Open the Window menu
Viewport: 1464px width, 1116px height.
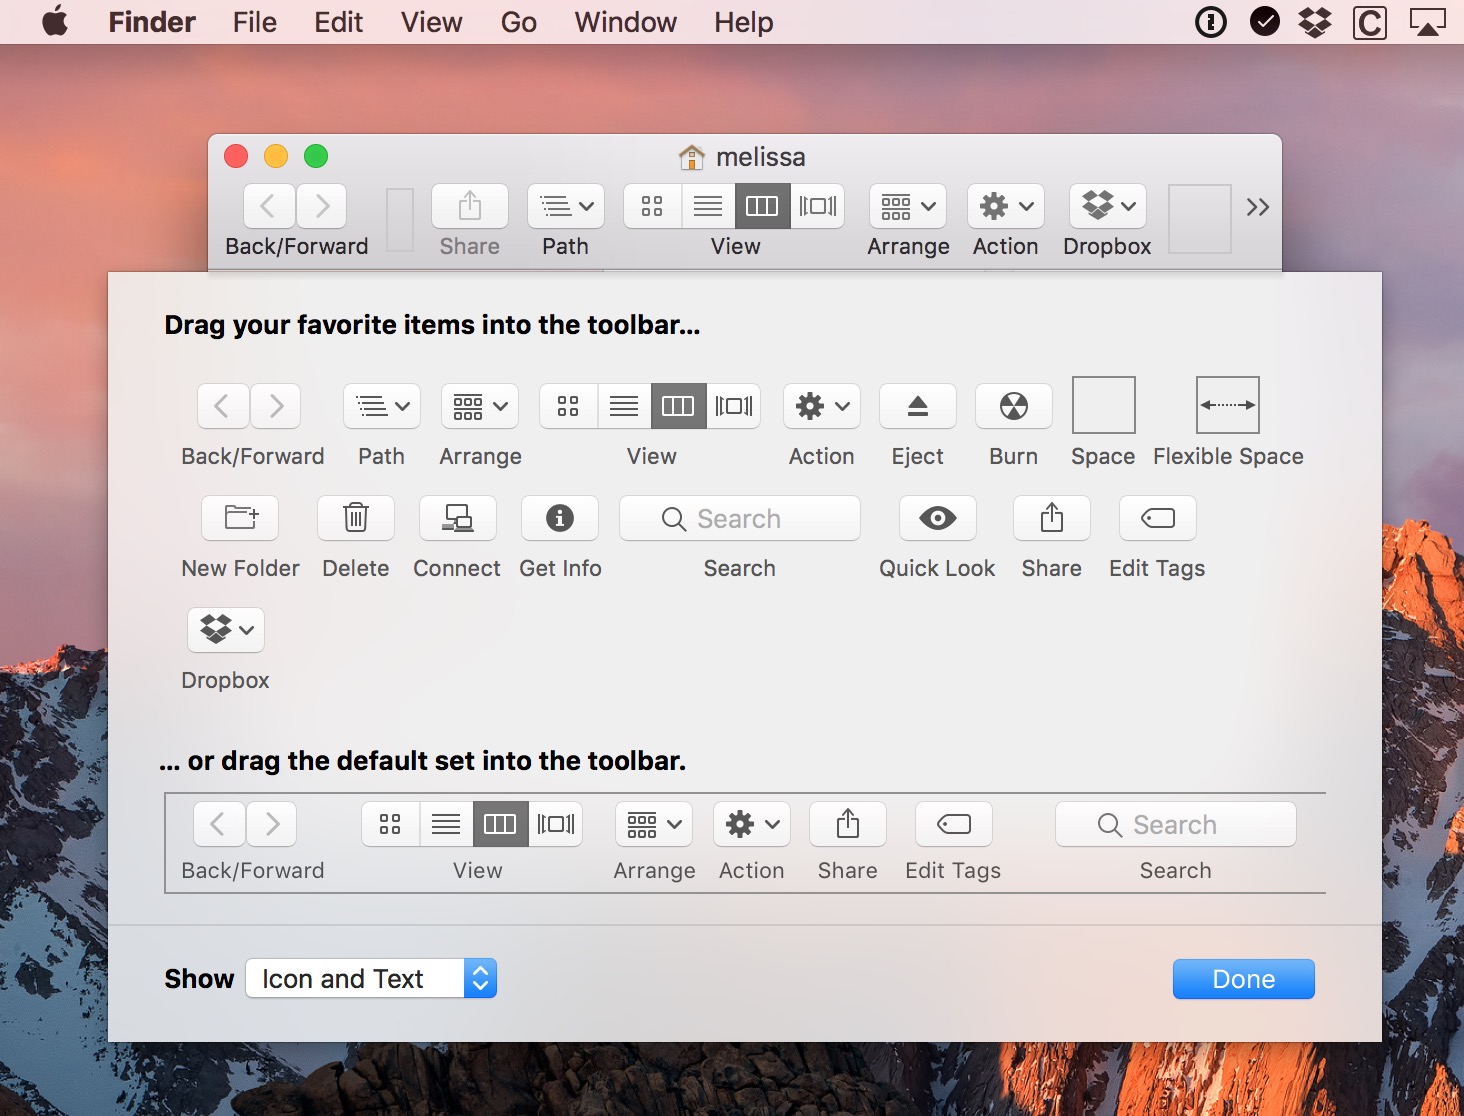tap(625, 22)
